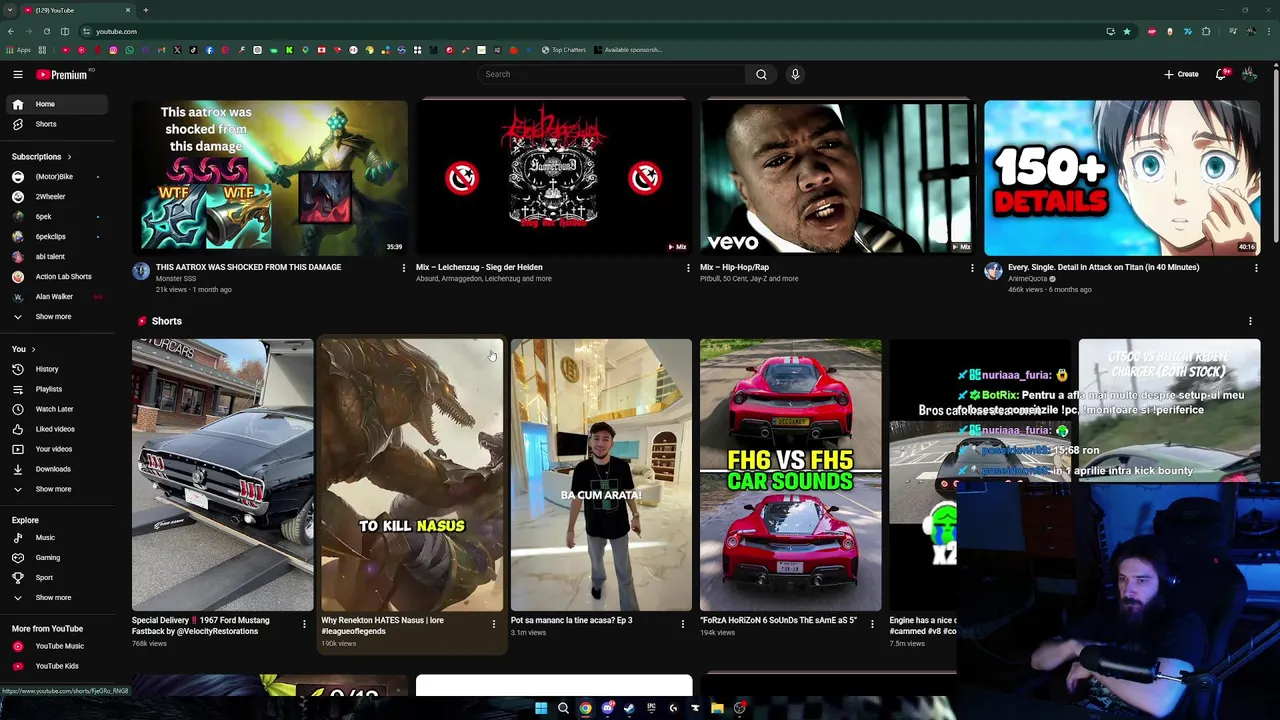The height and width of the screenshot is (720, 1280).
Task: Open the (Motor)Bike channel subscription
Action: pos(57,177)
